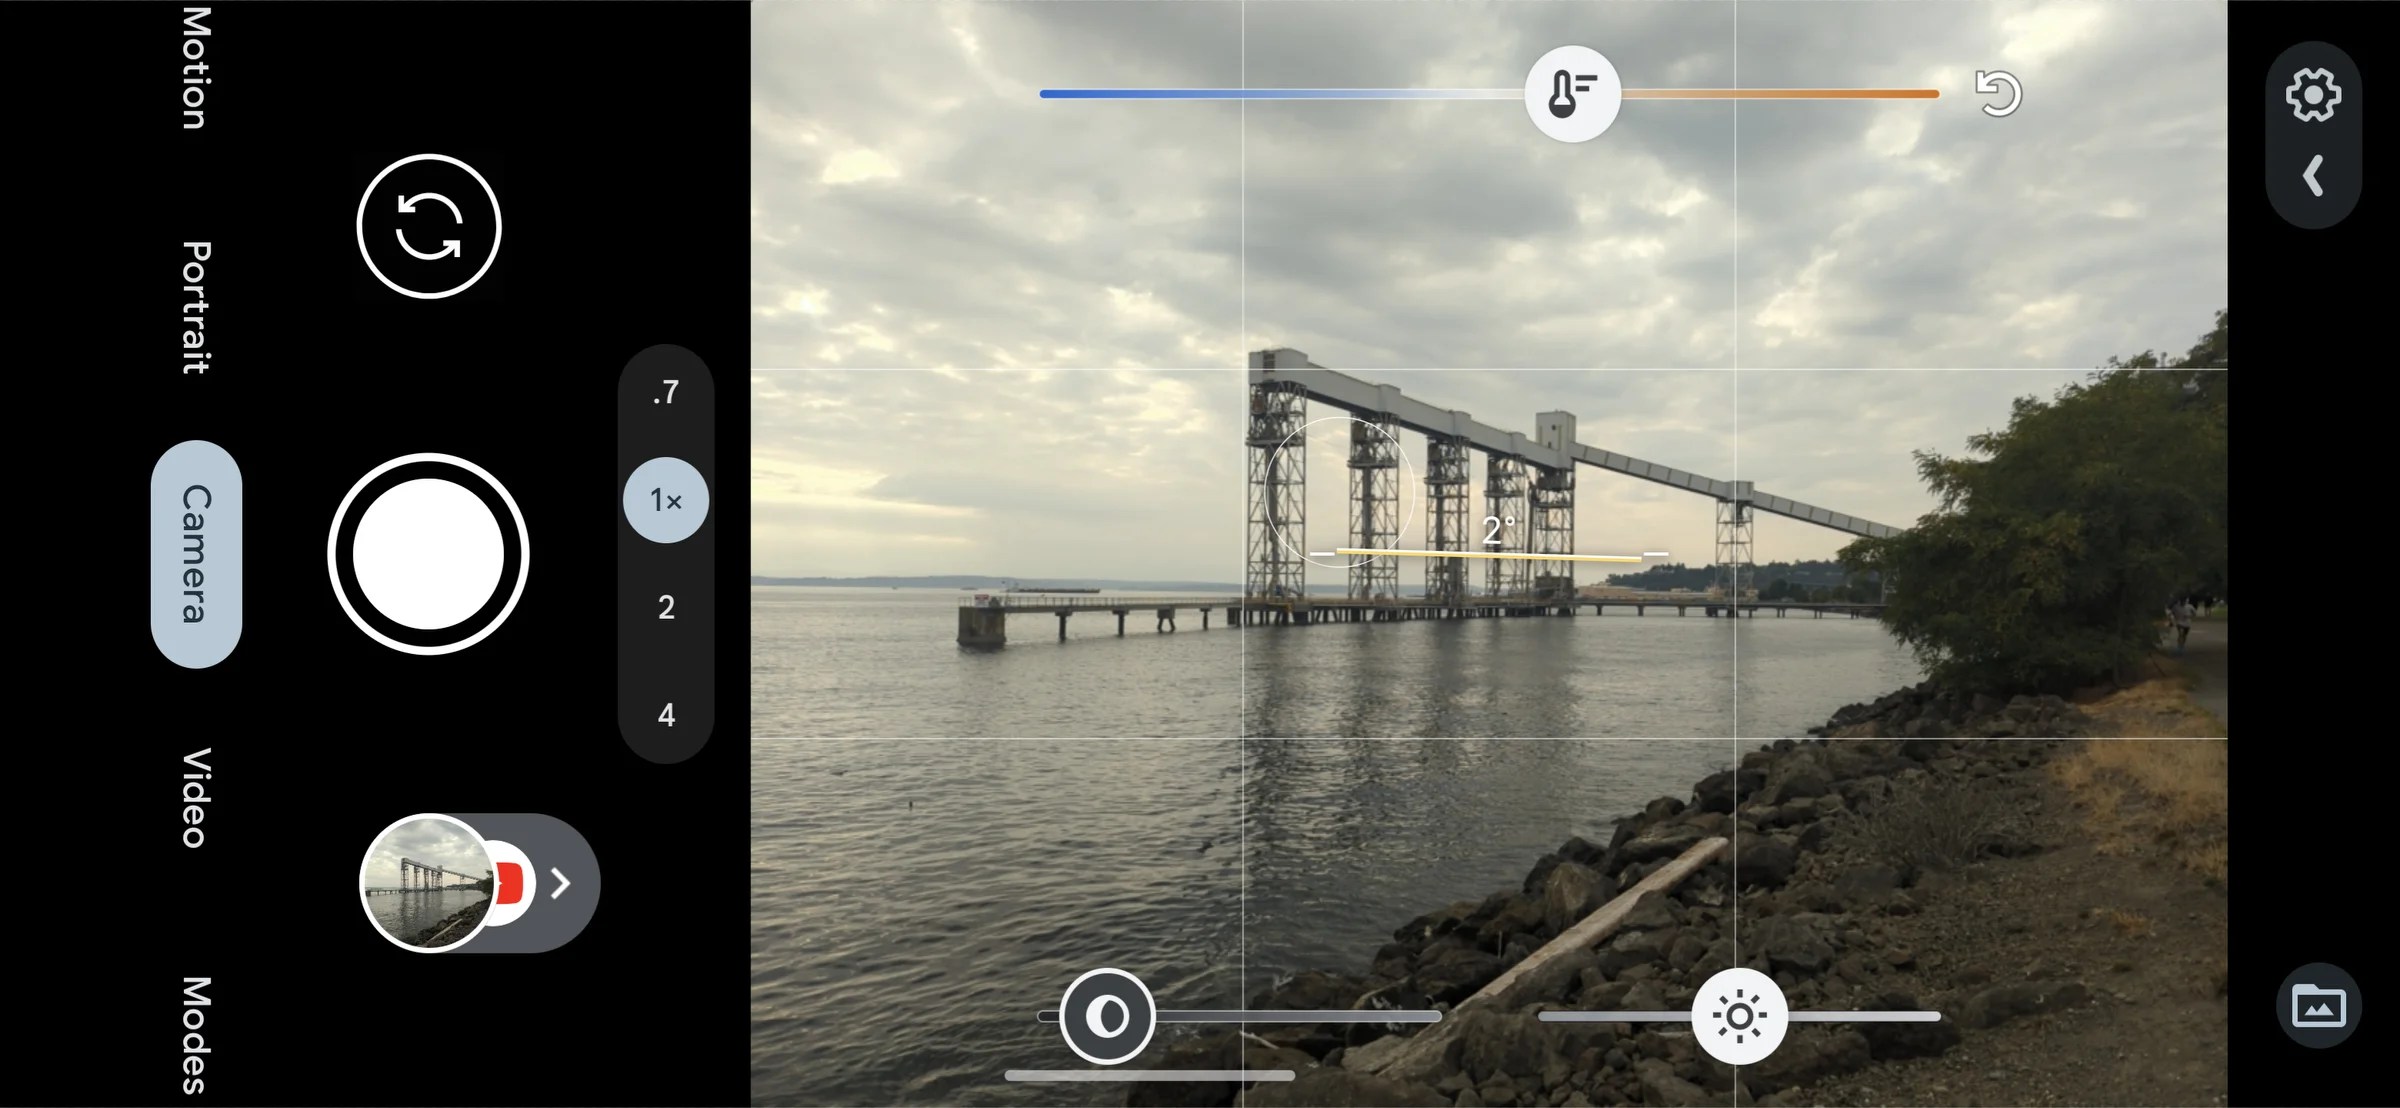Switch to Portrait mode

(192, 300)
